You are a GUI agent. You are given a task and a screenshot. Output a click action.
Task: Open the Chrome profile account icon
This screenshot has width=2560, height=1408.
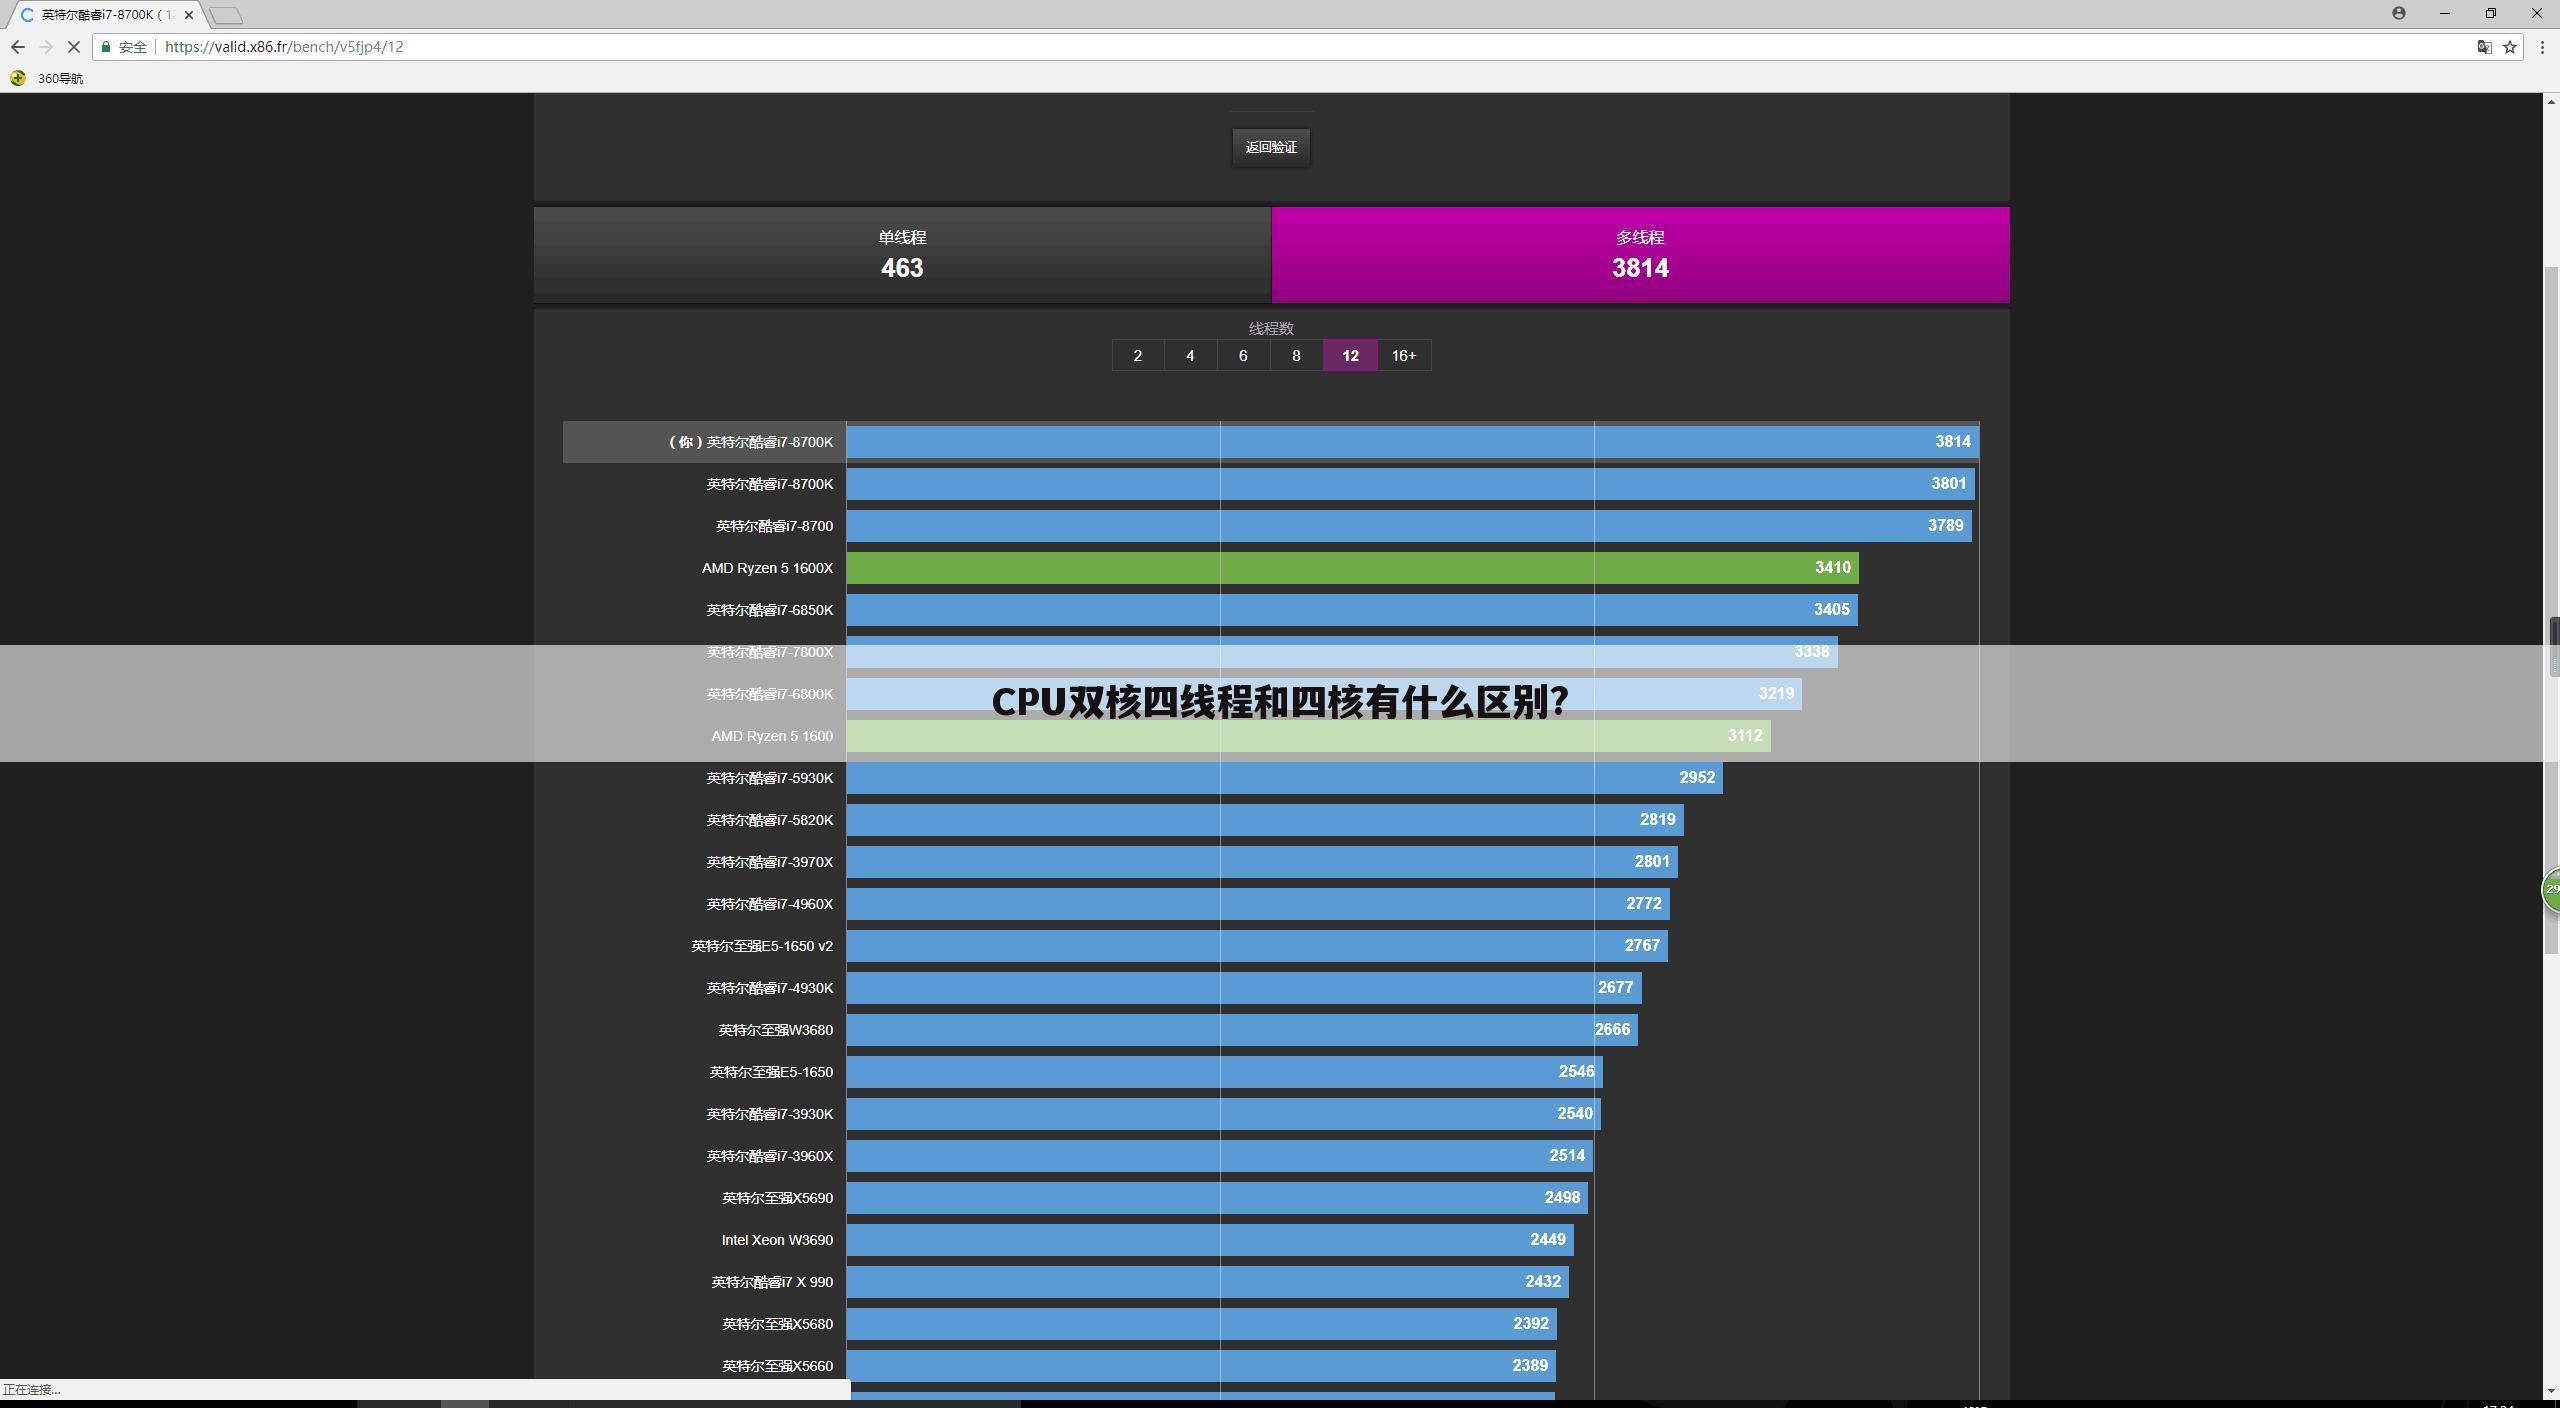(x=2398, y=13)
